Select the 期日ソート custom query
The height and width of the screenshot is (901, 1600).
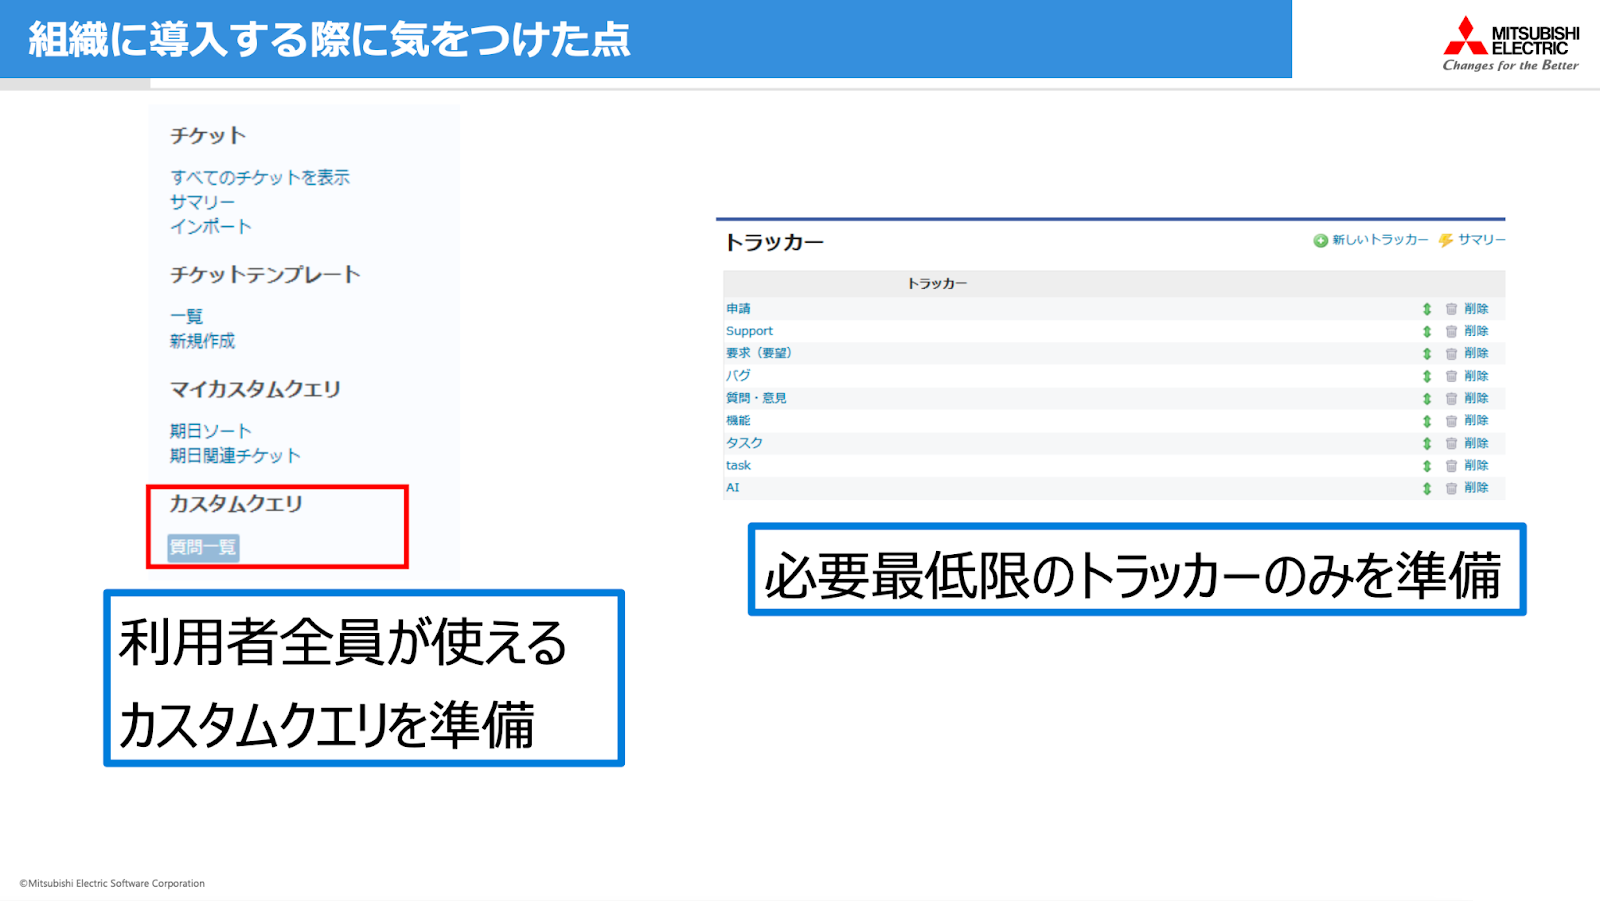click(x=210, y=431)
